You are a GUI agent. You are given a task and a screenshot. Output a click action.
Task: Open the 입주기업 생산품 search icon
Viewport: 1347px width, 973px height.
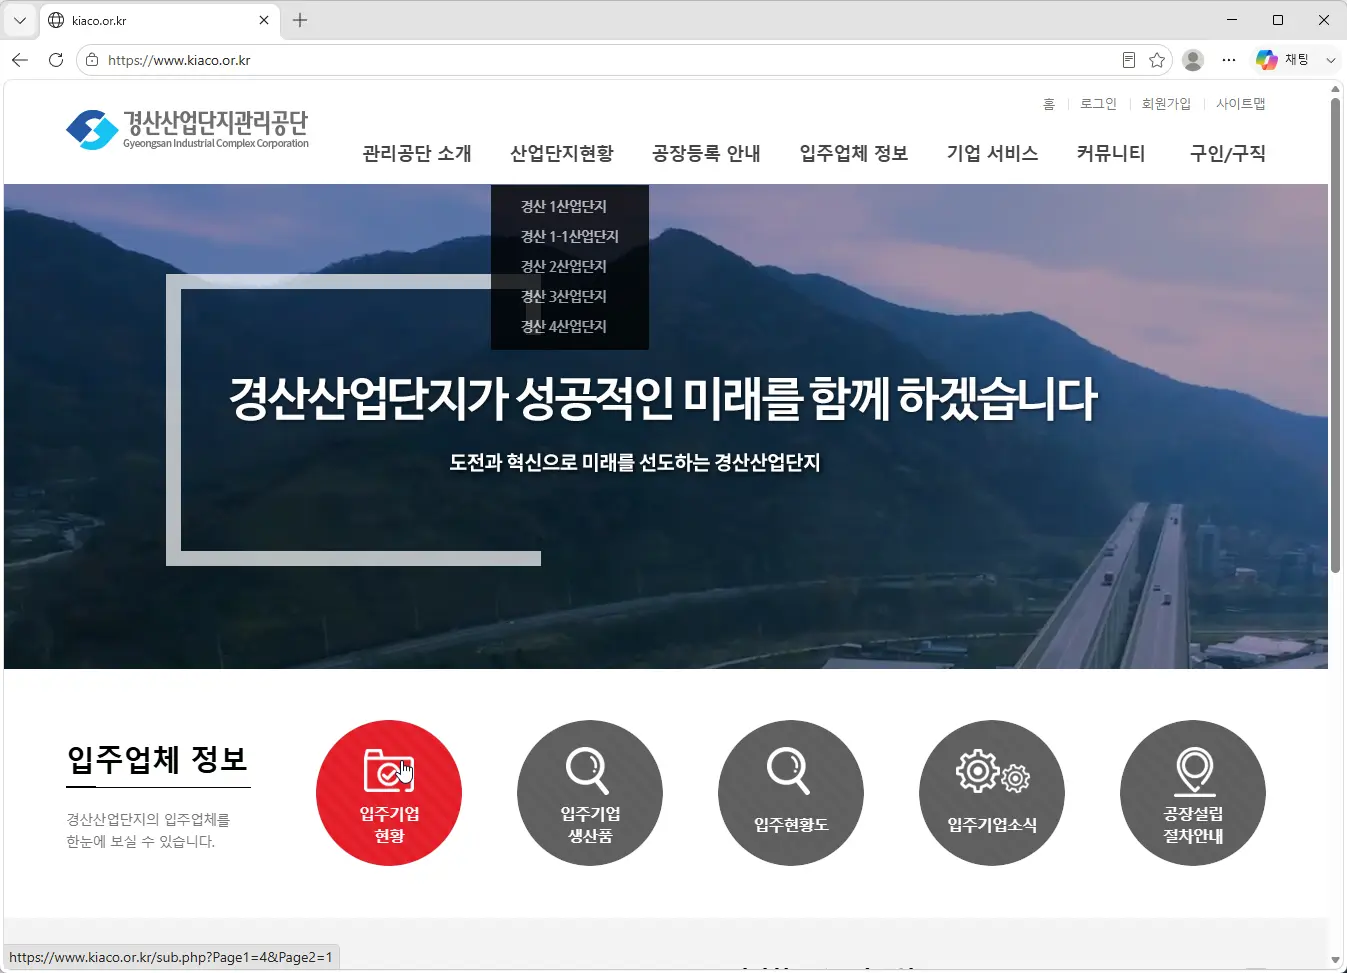point(590,793)
